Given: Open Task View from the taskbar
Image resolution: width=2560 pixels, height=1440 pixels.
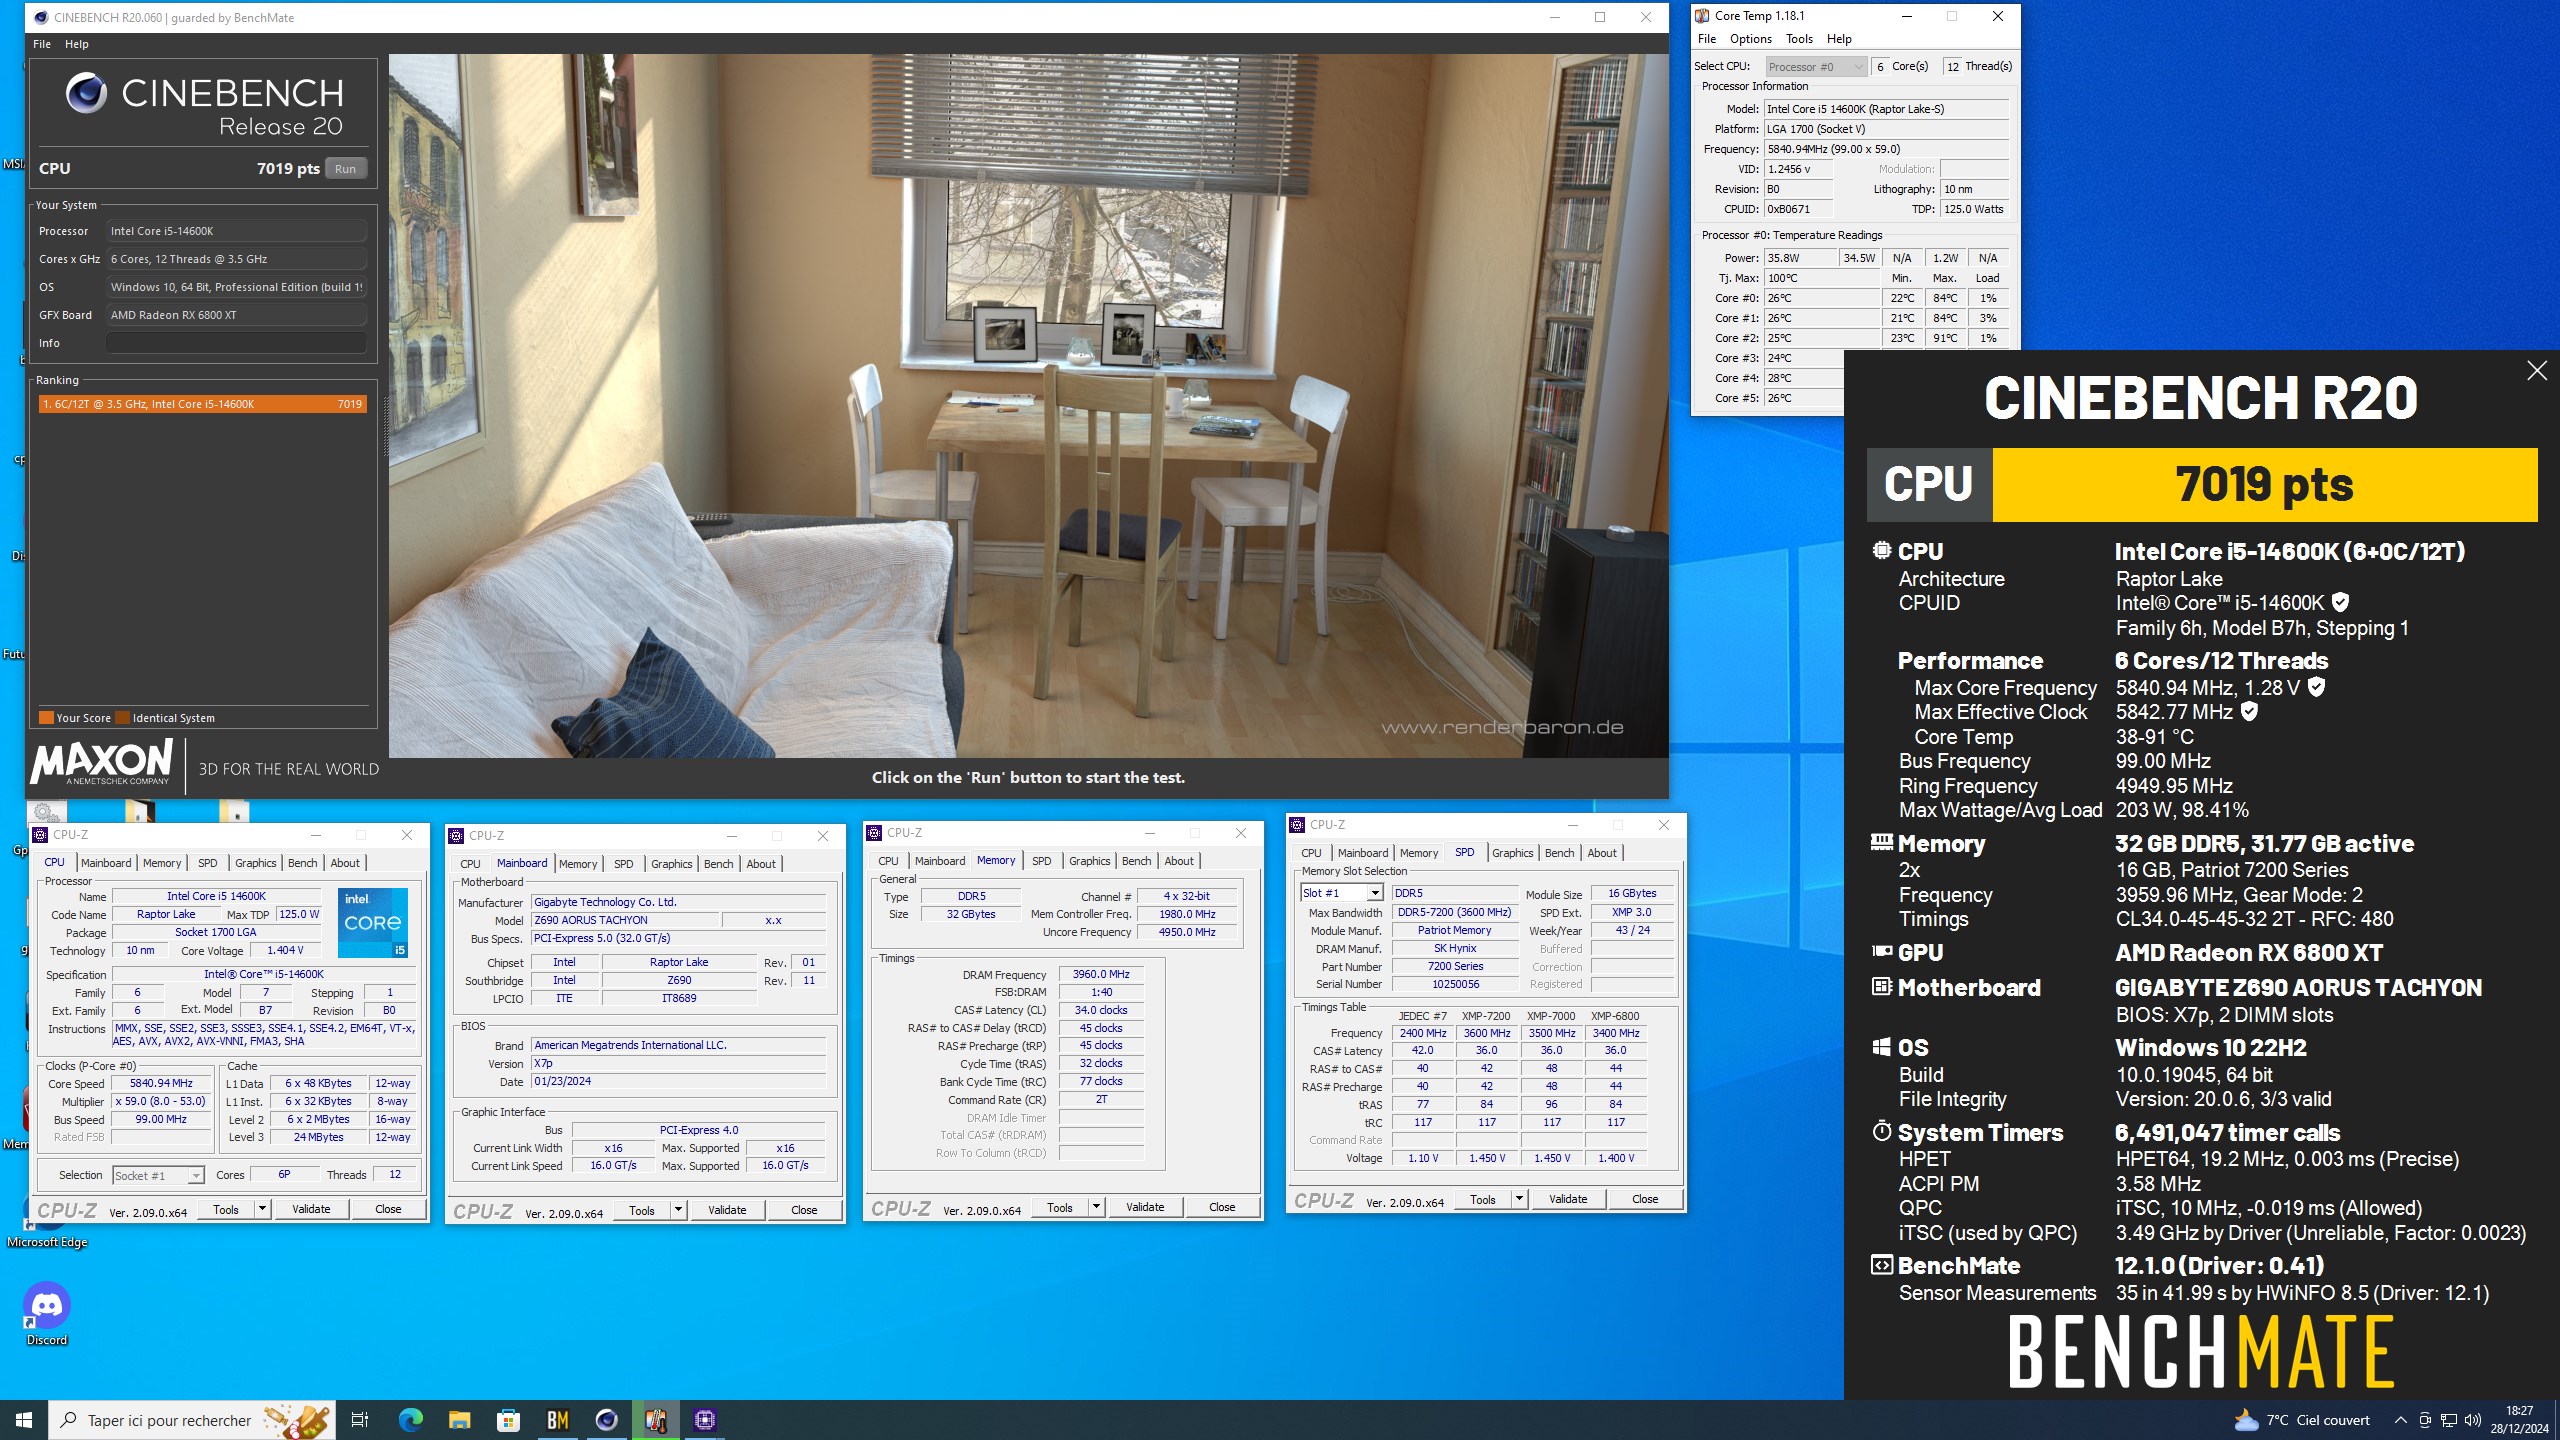Looking at the screenshot, I should pos(360,1420).
